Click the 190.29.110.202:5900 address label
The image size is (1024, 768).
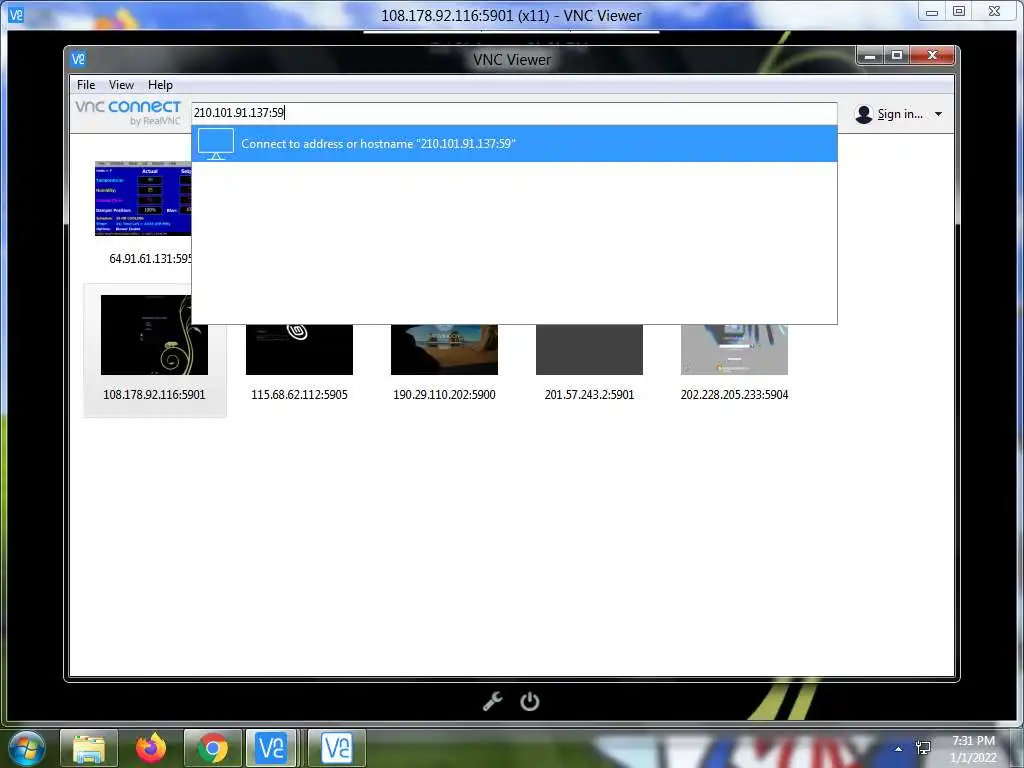coord(444,394)
